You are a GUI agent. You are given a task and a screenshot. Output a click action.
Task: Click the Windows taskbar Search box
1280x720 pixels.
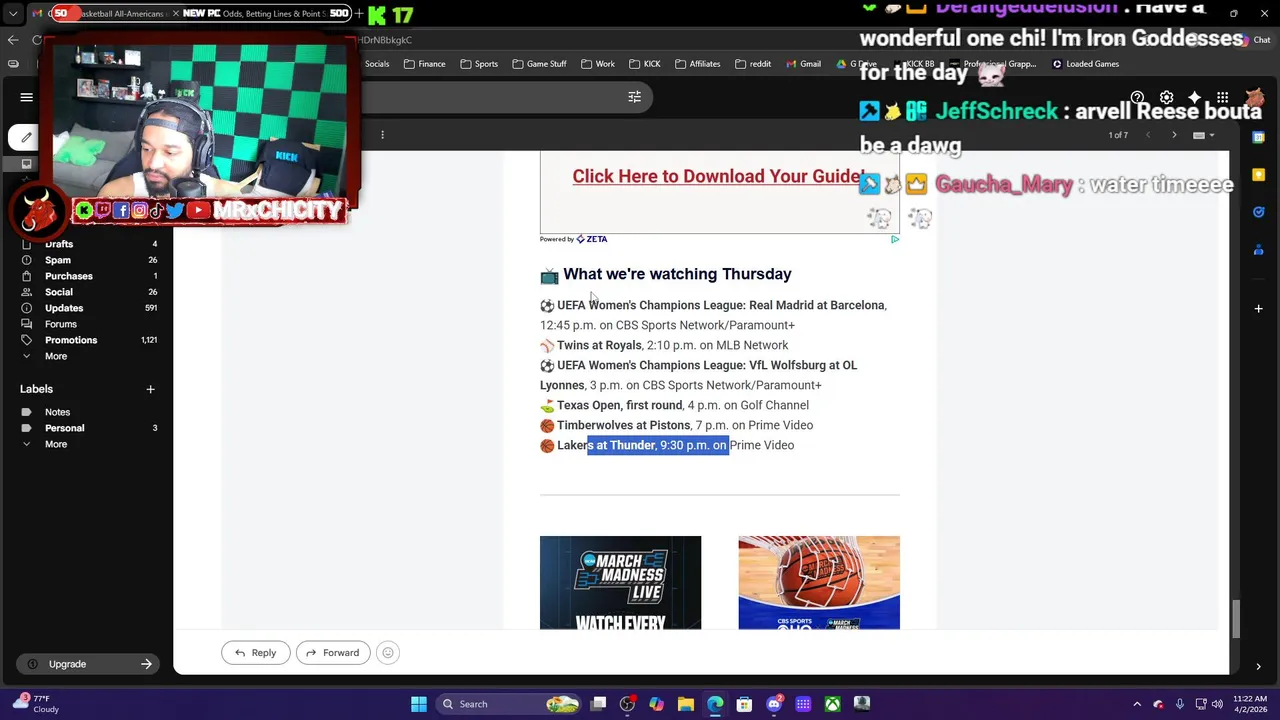pyautogui.click(x=510, y=704)
